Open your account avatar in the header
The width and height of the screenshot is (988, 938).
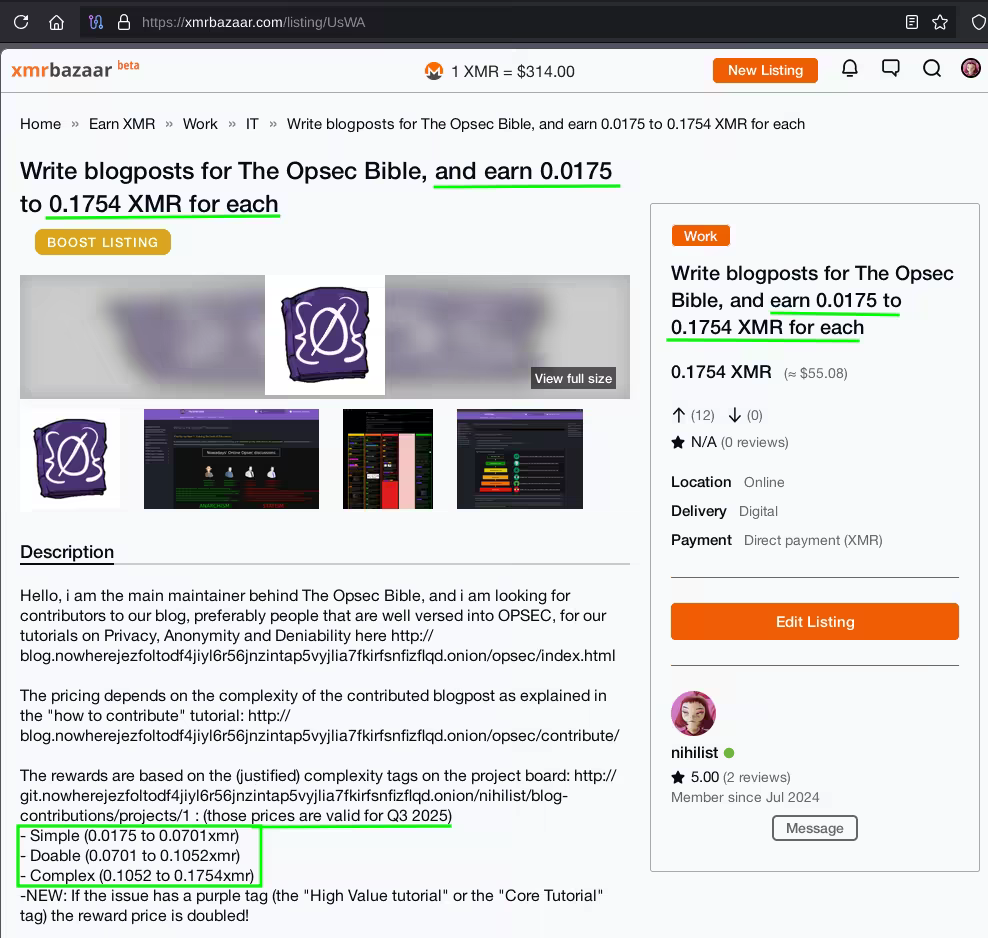[x=971, y=69]
